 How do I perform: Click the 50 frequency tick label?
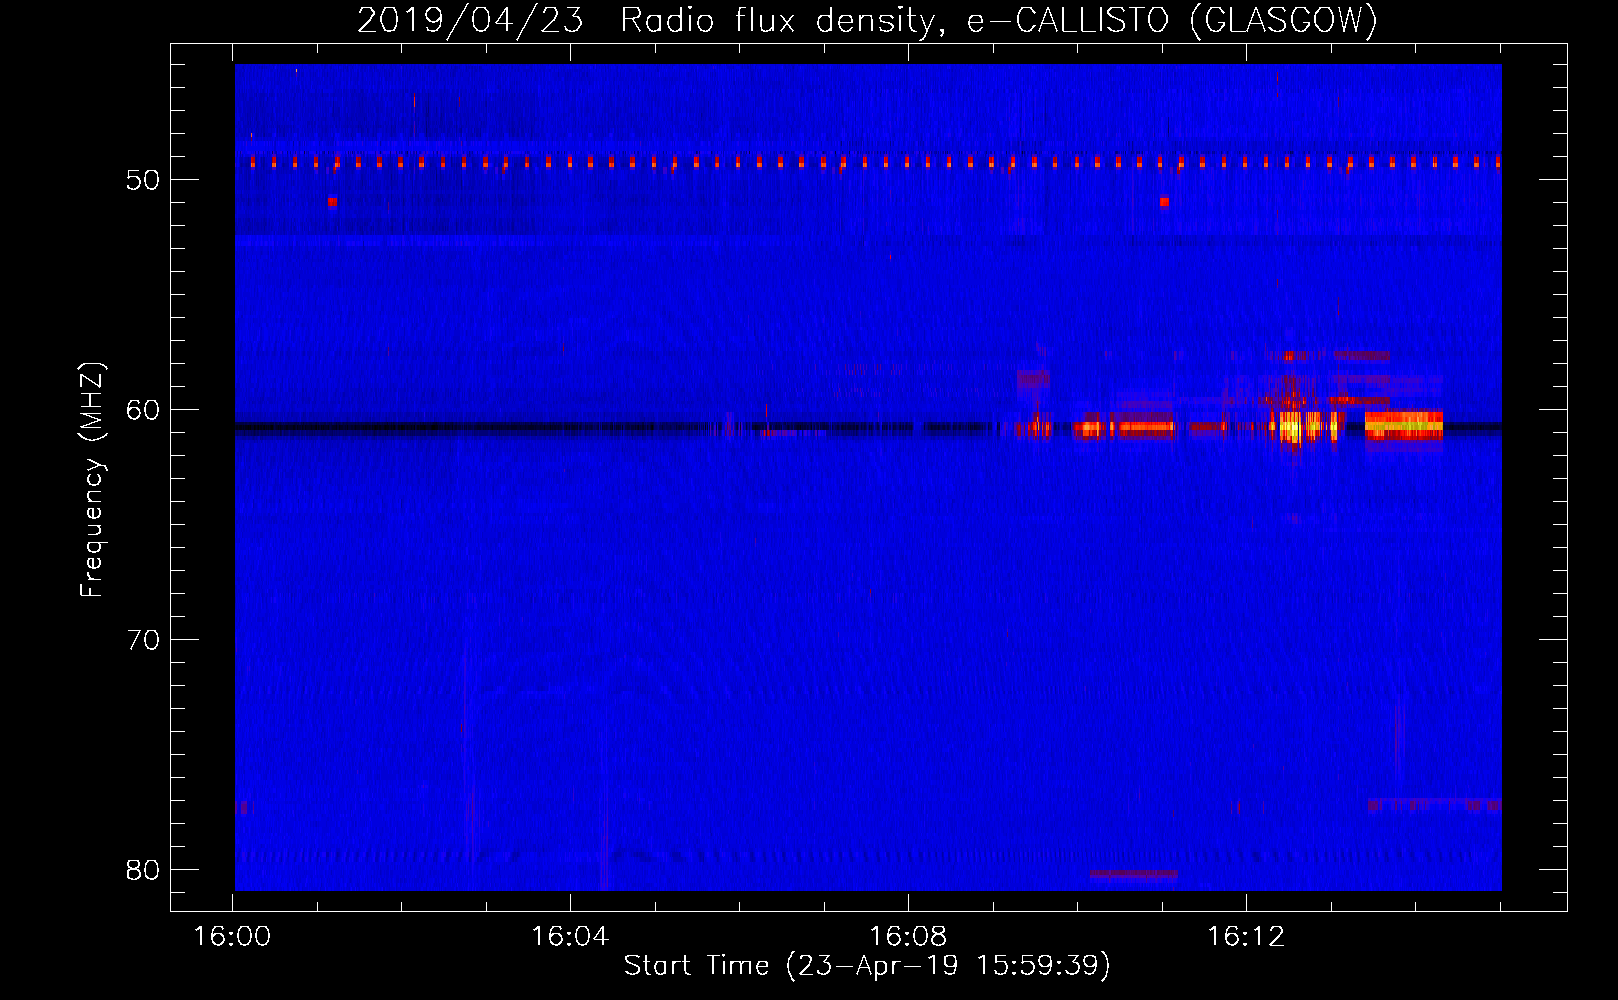pyautogui.click(x=143, y=180)
